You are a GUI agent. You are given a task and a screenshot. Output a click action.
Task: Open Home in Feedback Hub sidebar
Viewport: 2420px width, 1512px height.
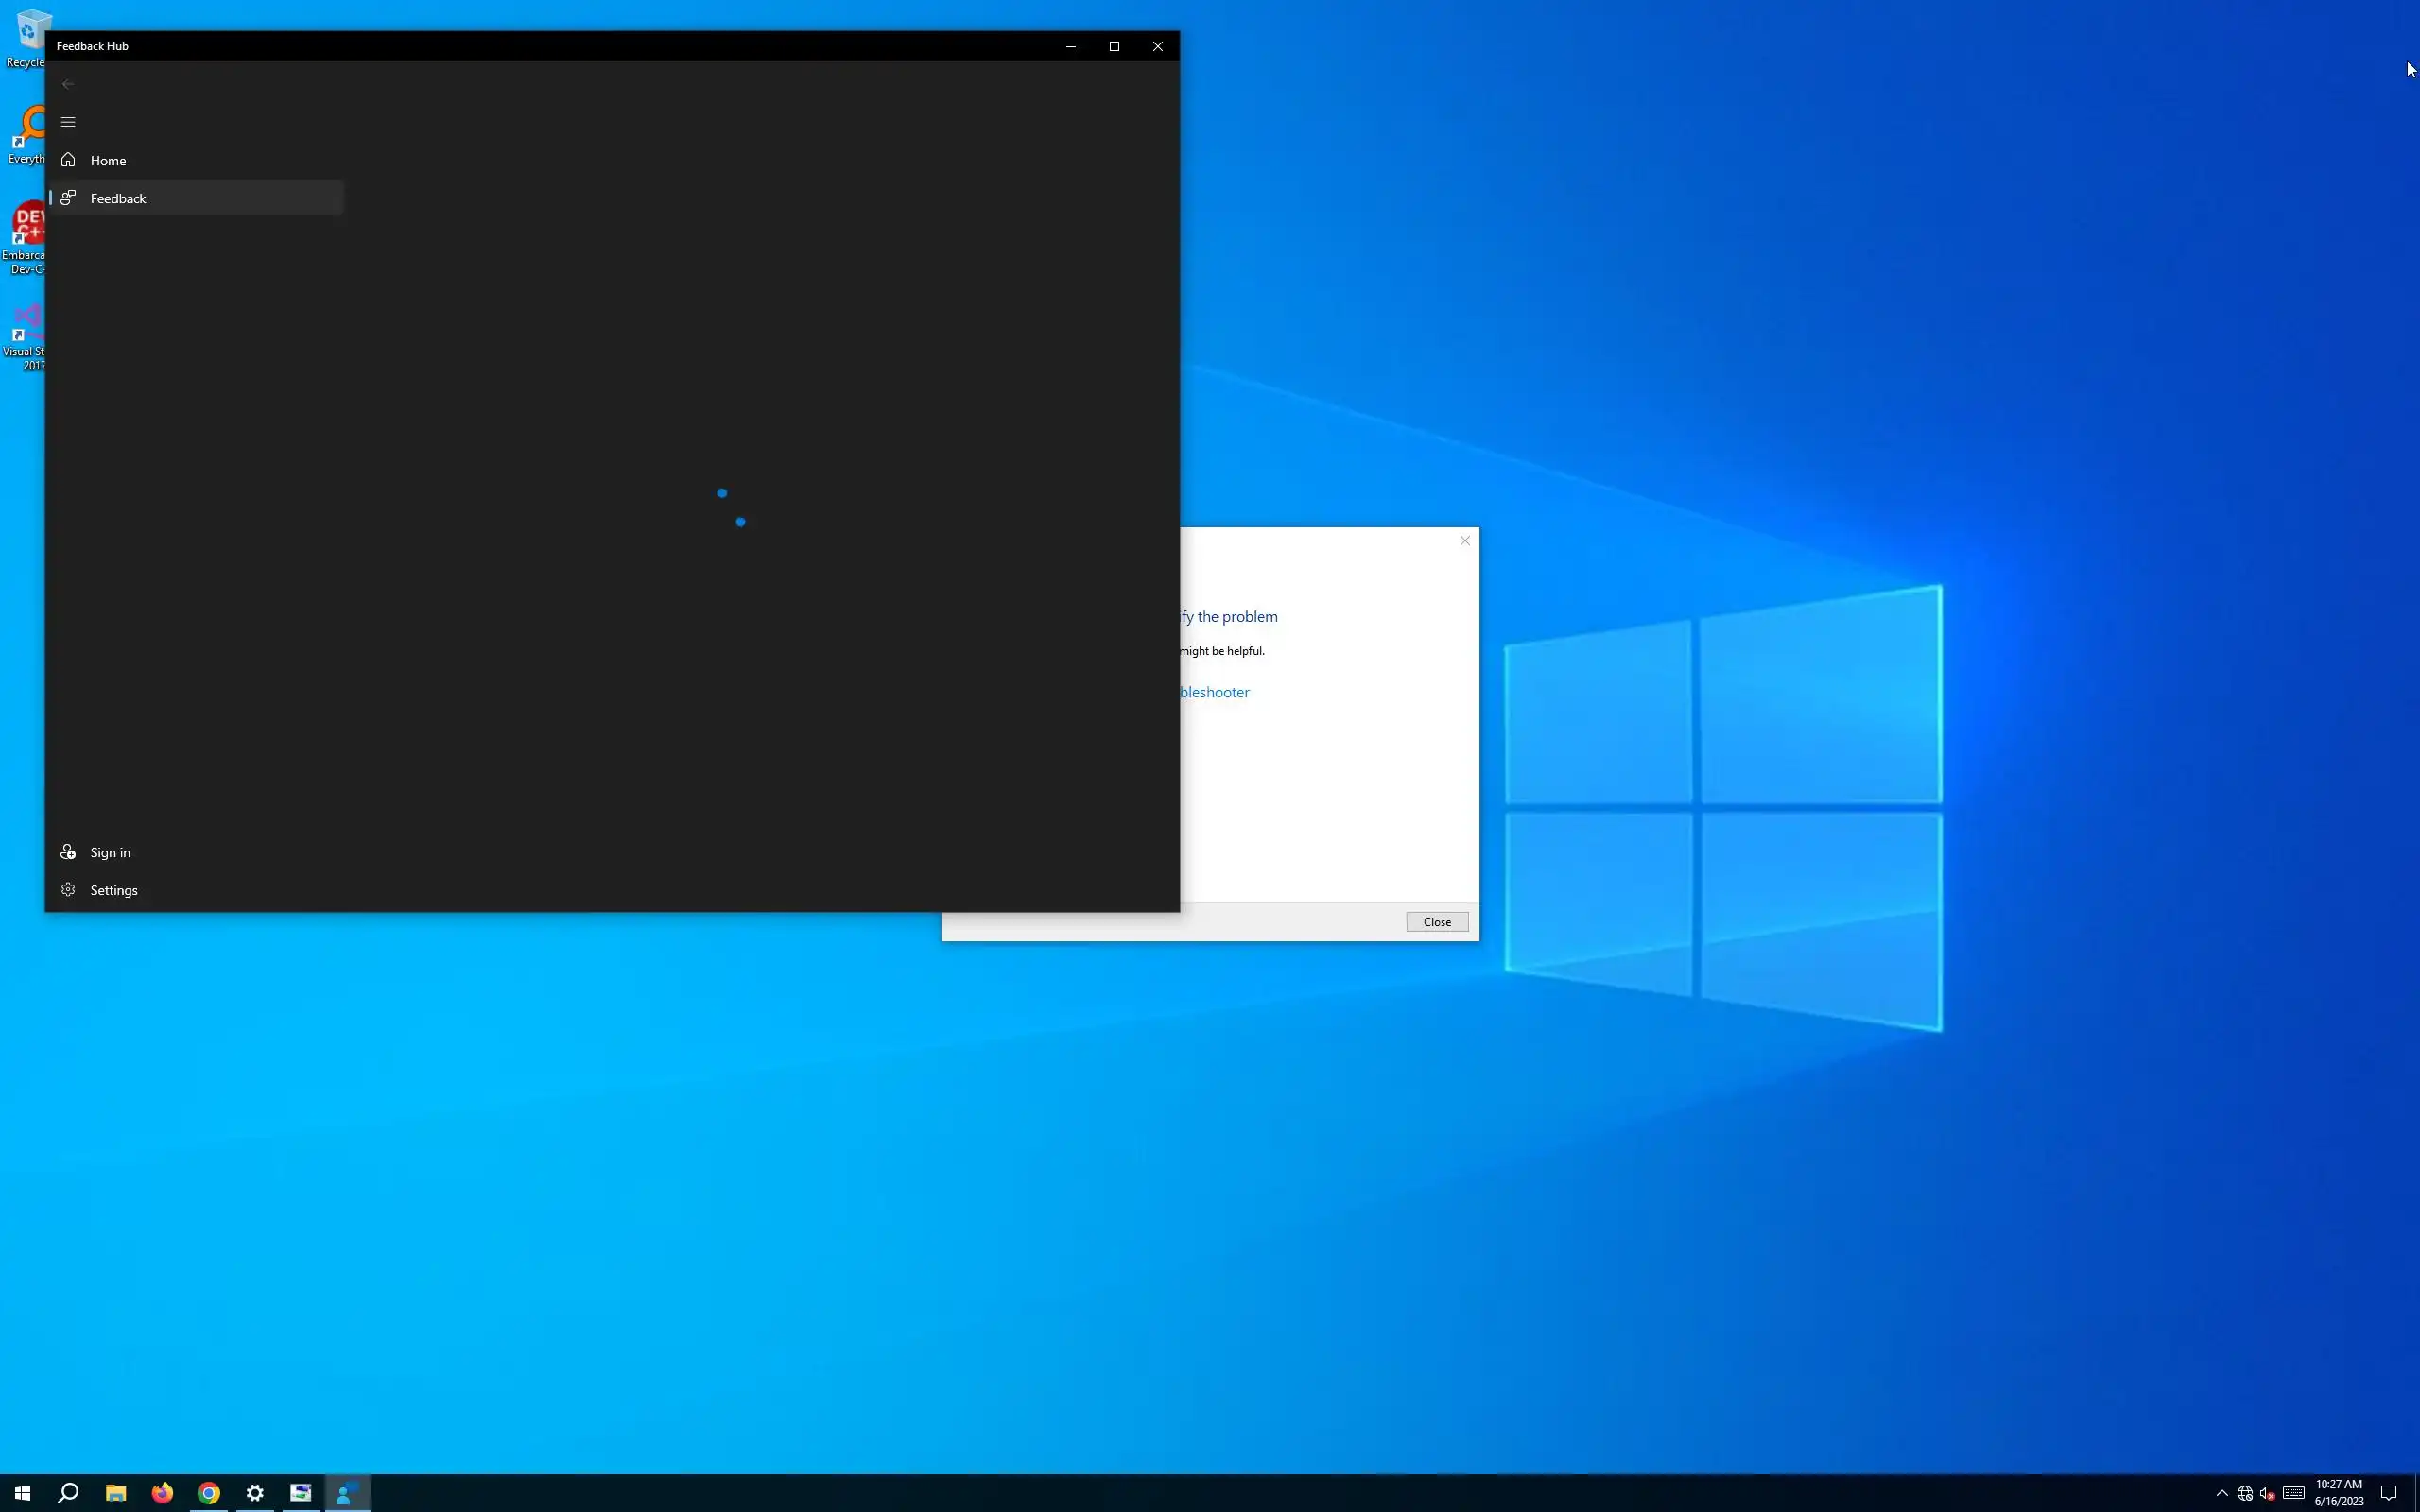(108, 160)
